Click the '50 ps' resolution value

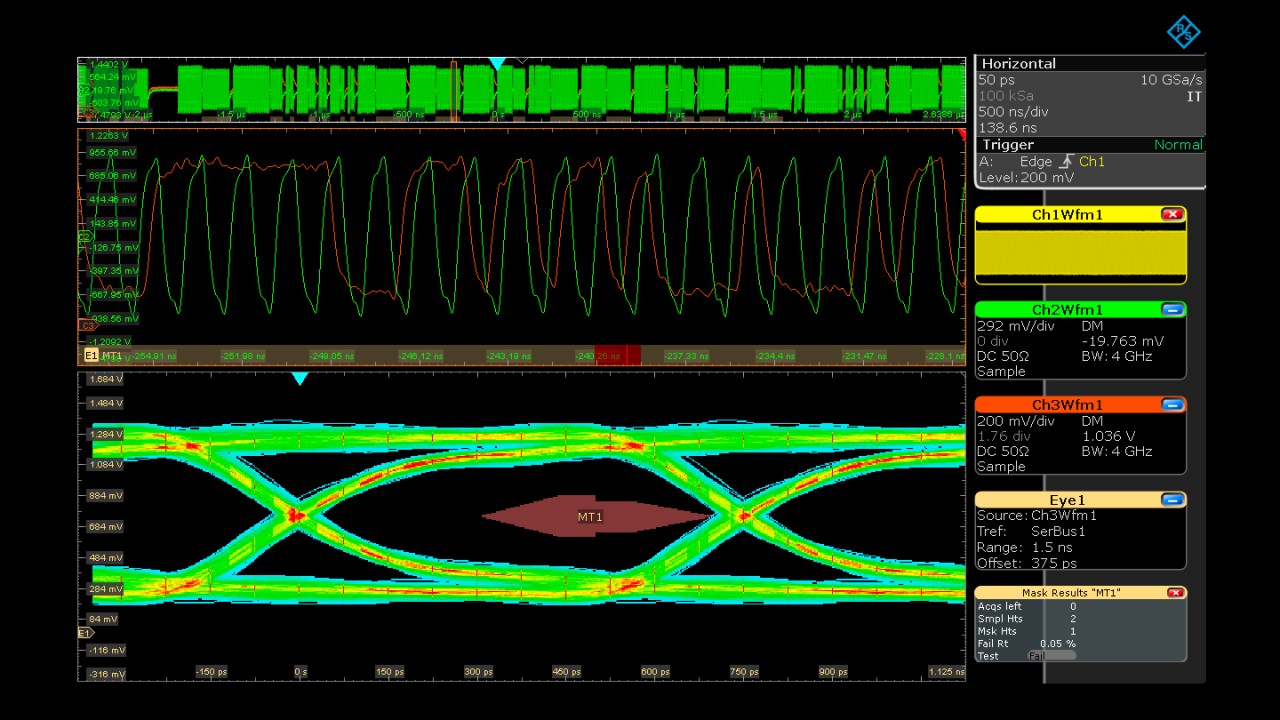[996, 79]
